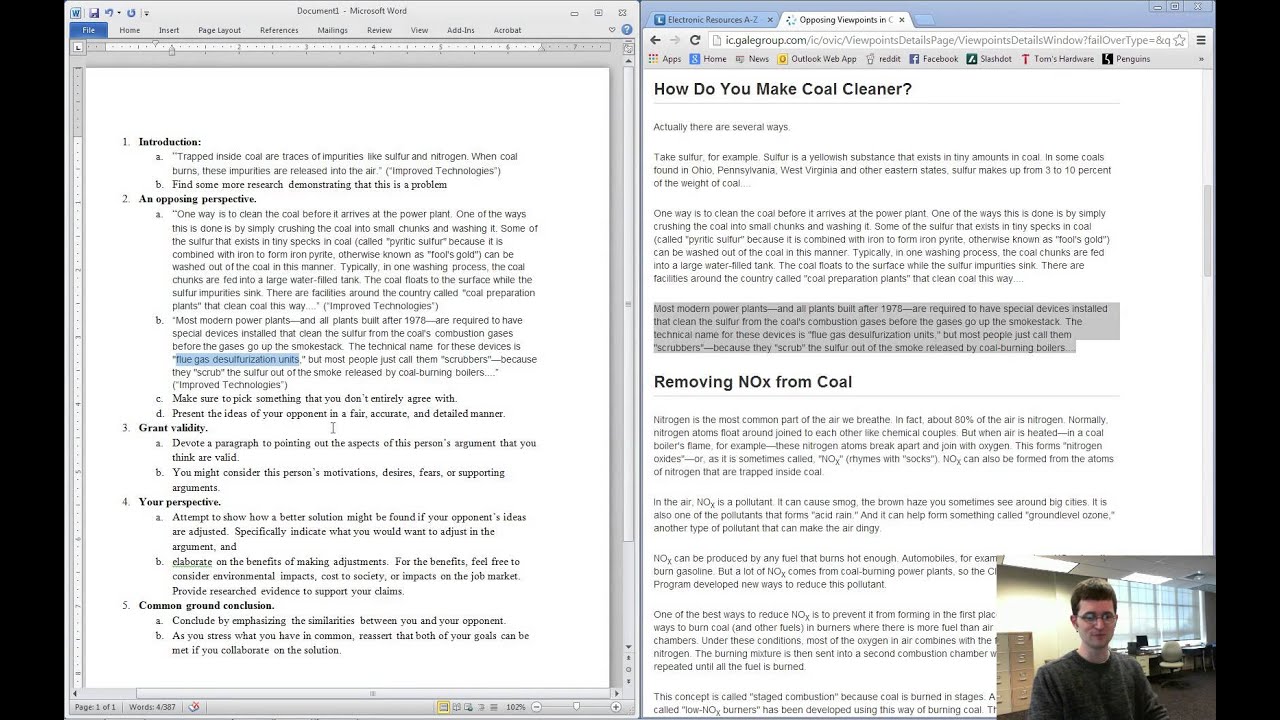The image size is (1280, 720).
Task: Open the Add-Ins ribbon tab
Action: [x=461, y=30]
